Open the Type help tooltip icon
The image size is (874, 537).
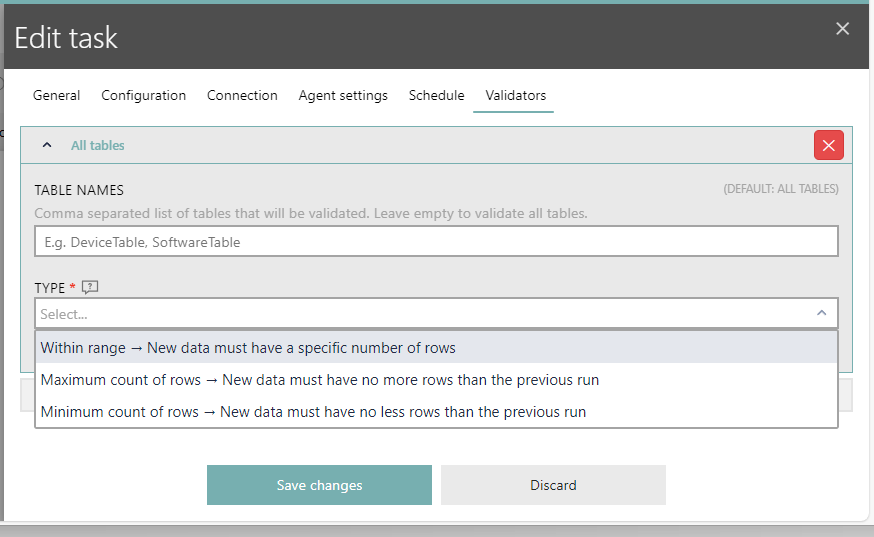click(90, 288)
